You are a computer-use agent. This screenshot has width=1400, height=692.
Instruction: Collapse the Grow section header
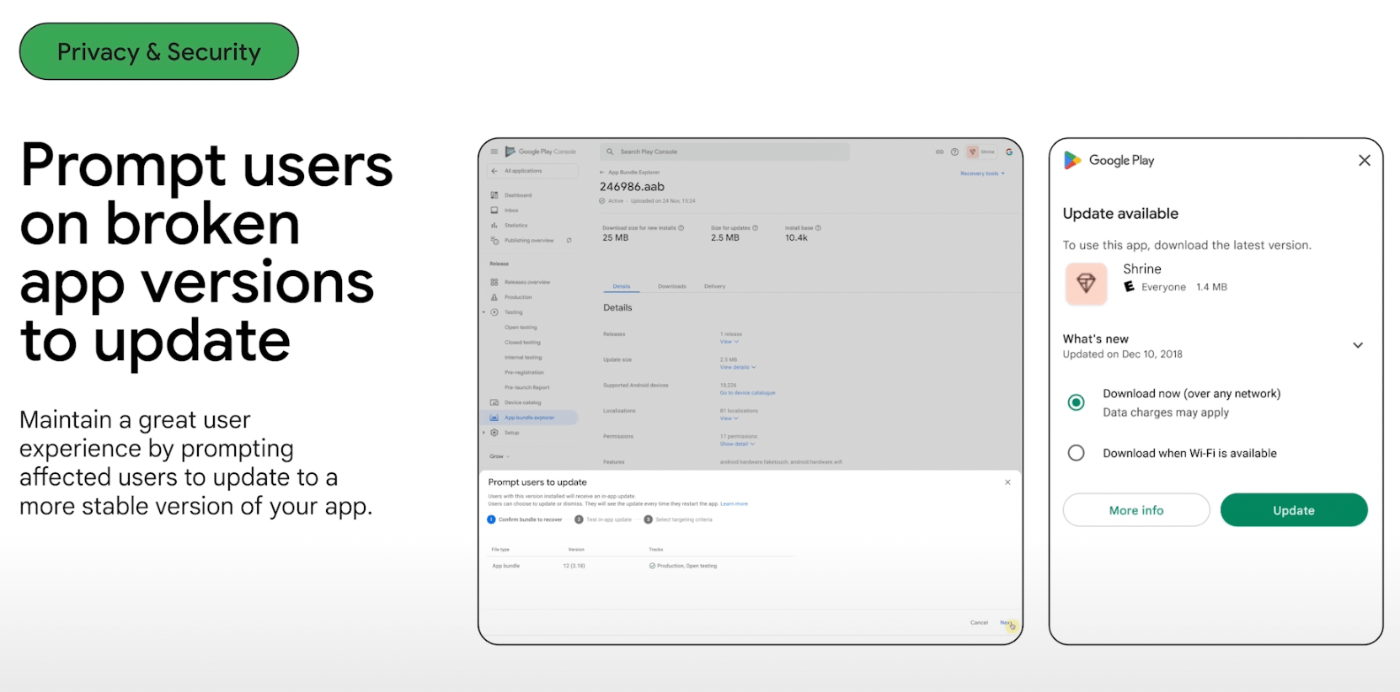pos(498,456)
